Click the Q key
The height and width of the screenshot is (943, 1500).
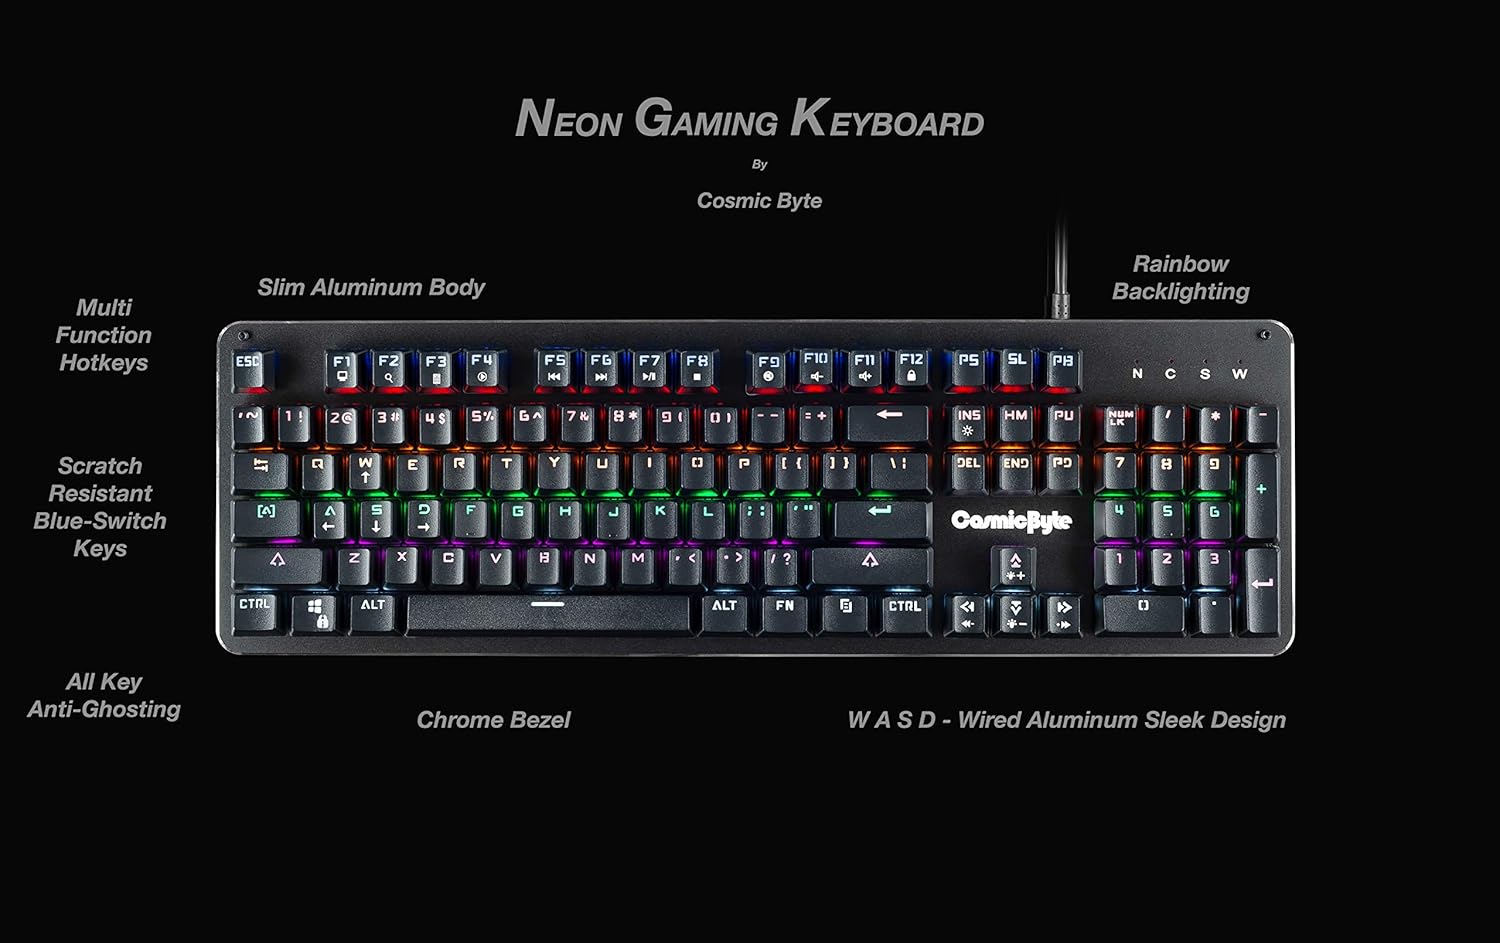click(318, 471)
